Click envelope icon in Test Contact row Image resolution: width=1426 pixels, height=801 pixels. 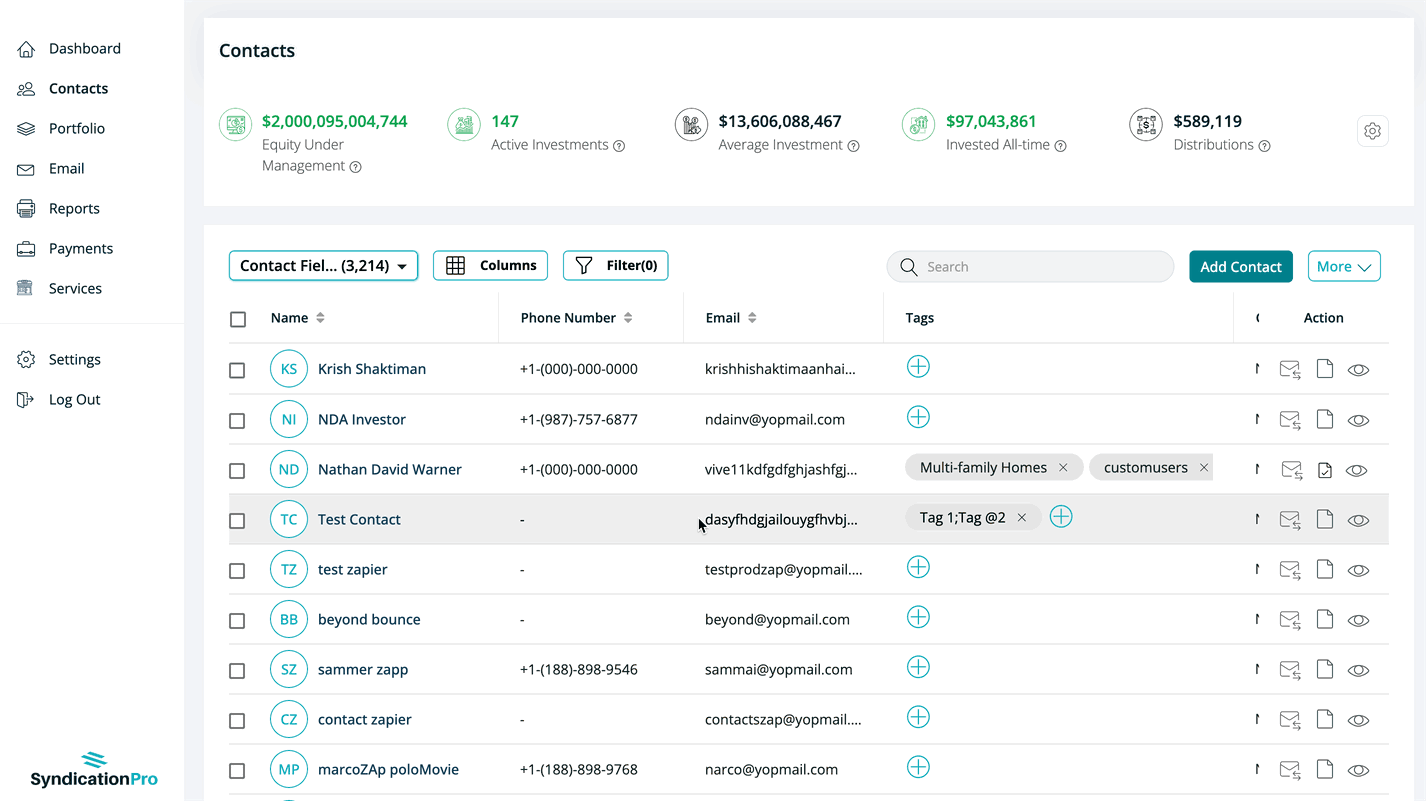[1290, 520]
